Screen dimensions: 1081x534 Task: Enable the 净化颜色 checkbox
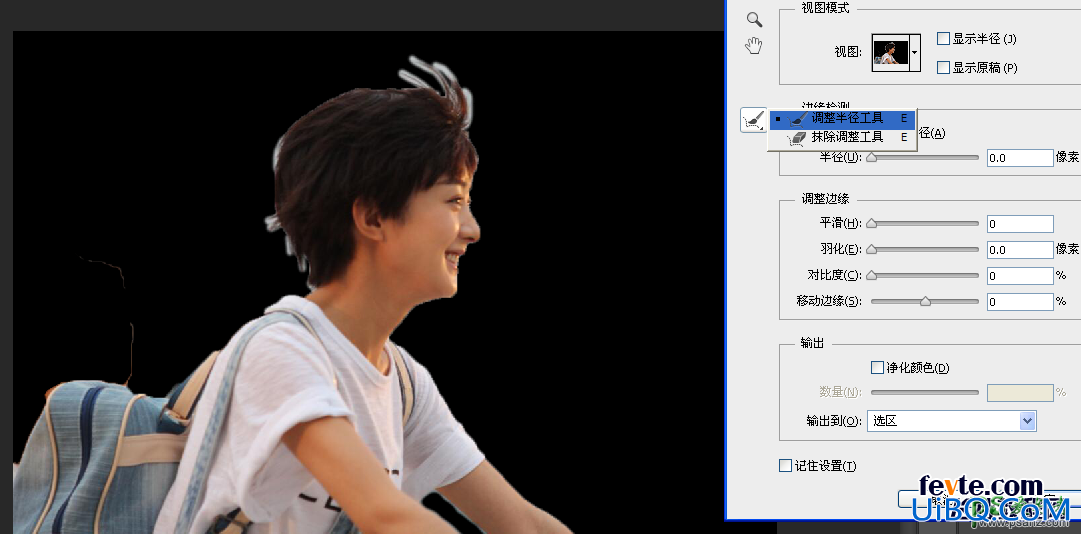click(x=877, y=368)
